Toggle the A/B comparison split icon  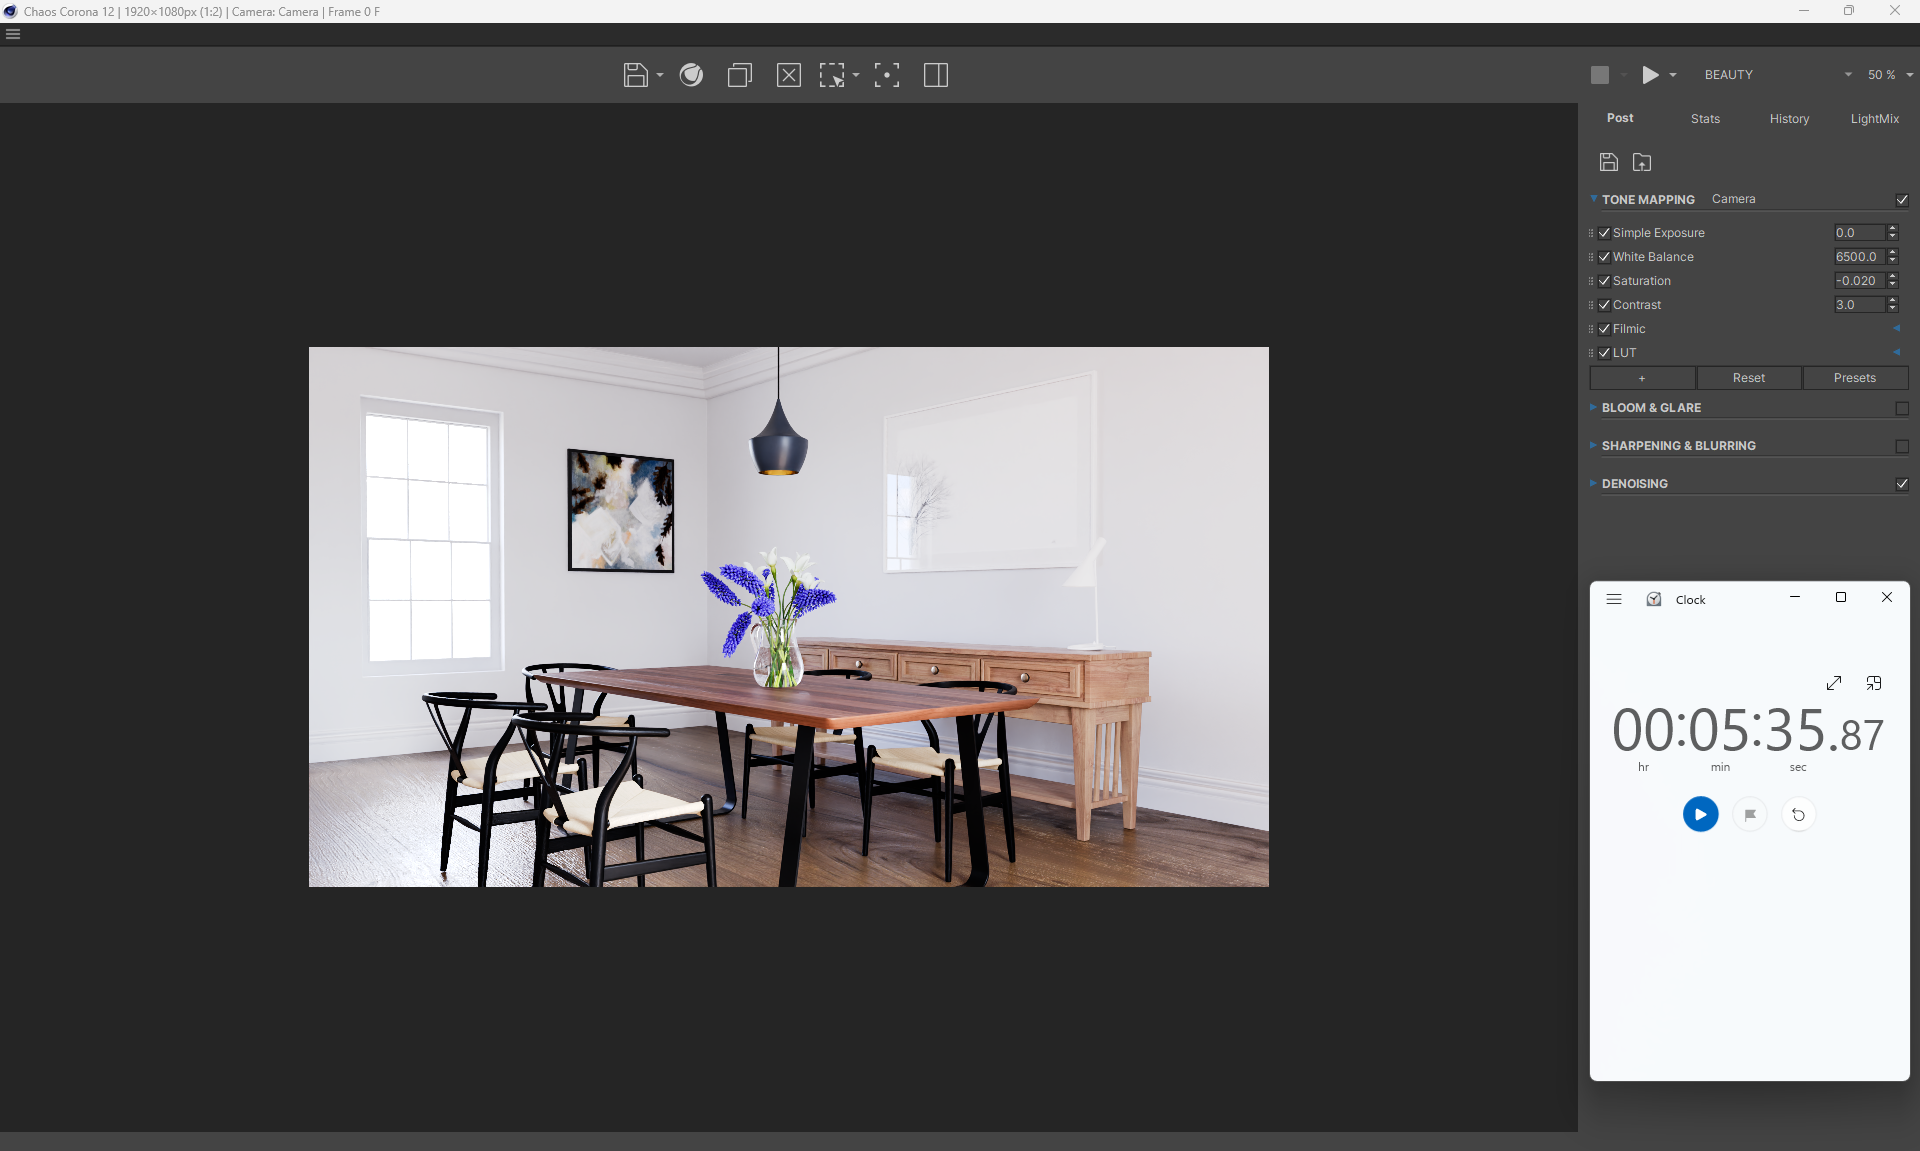[936, 75]
